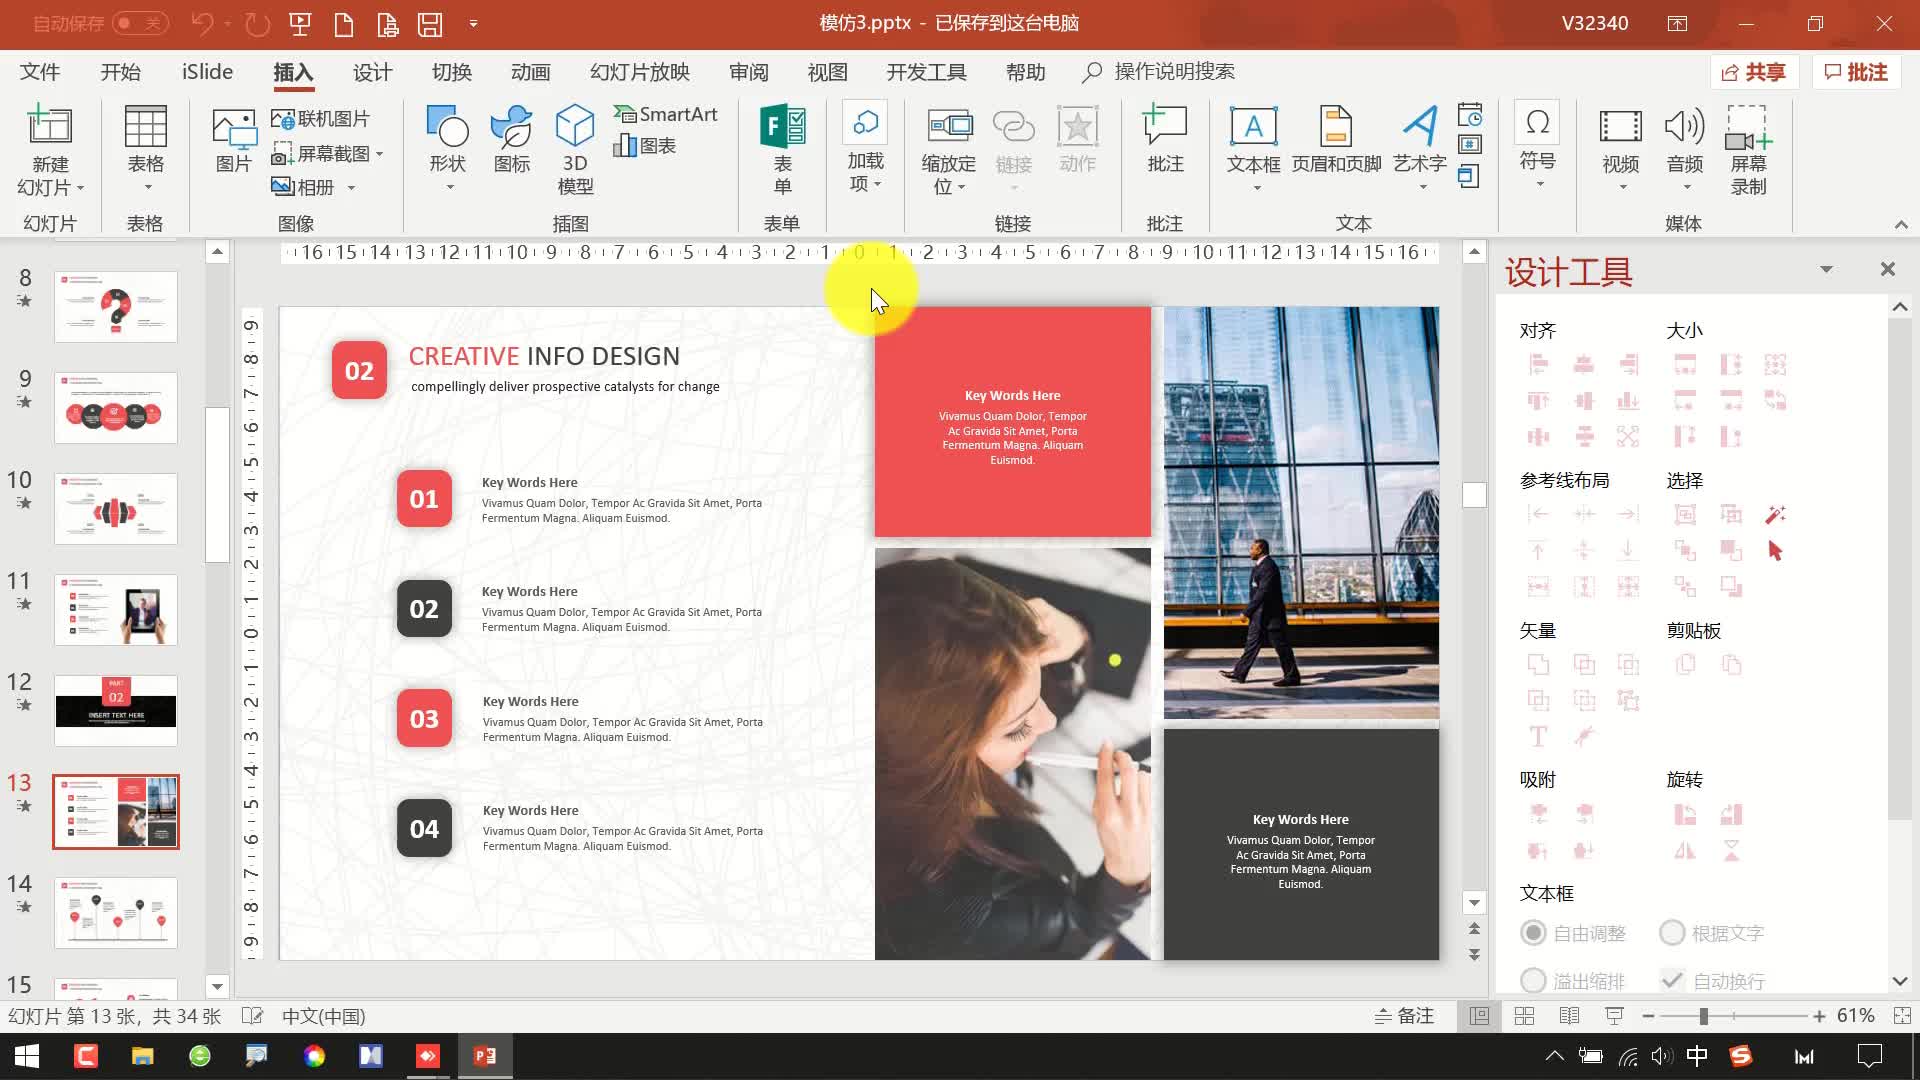Image resolution: width=1920 pixels, height=1080 pixels.
Task: Switch to the 幻灯片放映 tab
Action: 640,72
